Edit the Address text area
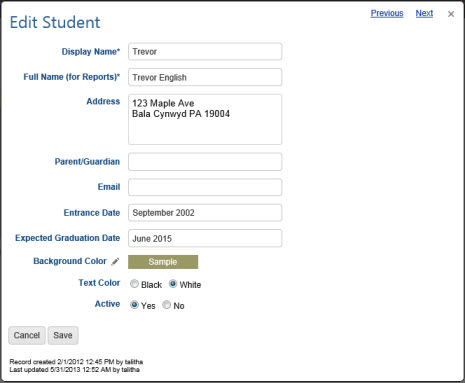The height and width of the screenshot is (383, 465). pos(205,119)
